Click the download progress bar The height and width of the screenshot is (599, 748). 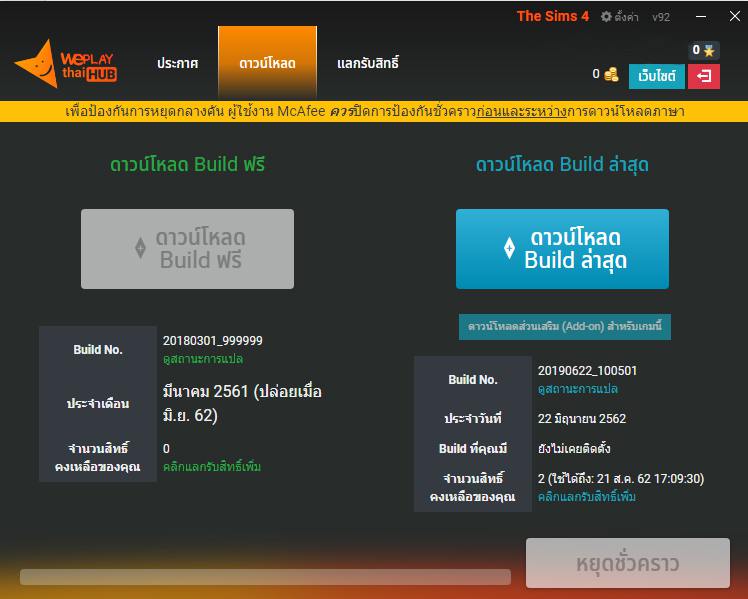pyautogui.click(x=265, y=577)
